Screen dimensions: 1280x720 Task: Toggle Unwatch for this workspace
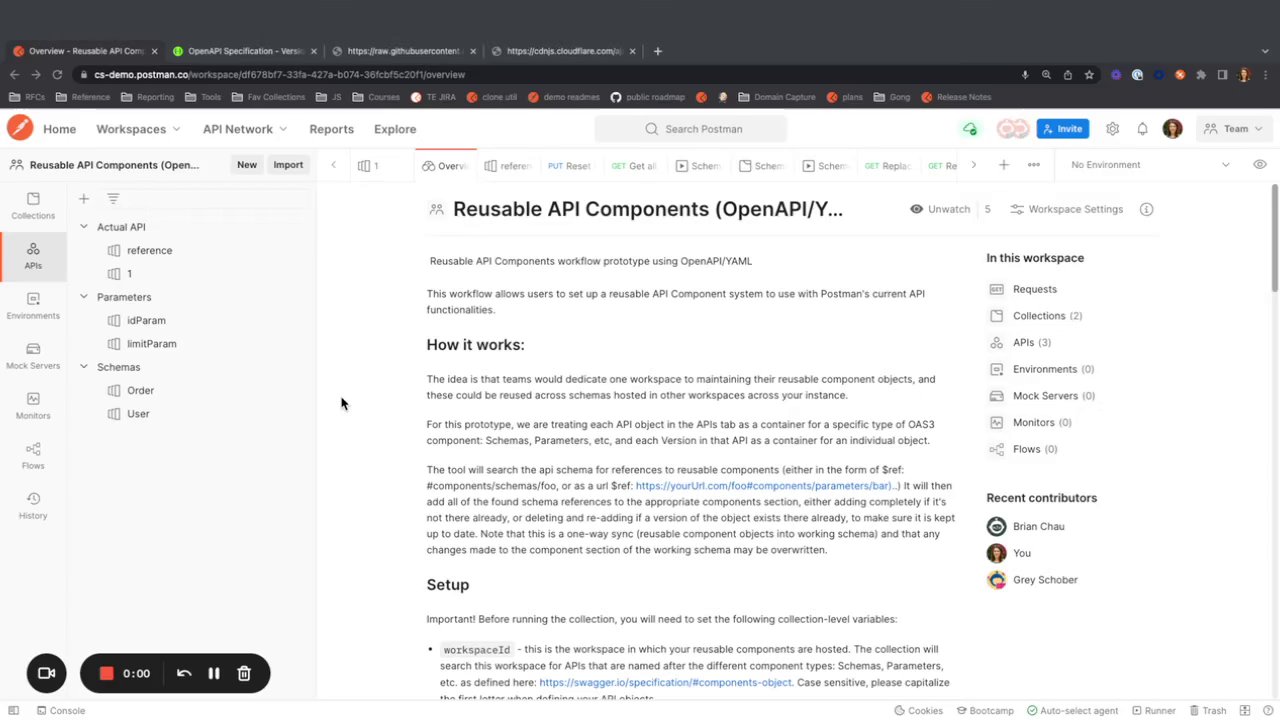pyautogui.click(x=940, y=209)
